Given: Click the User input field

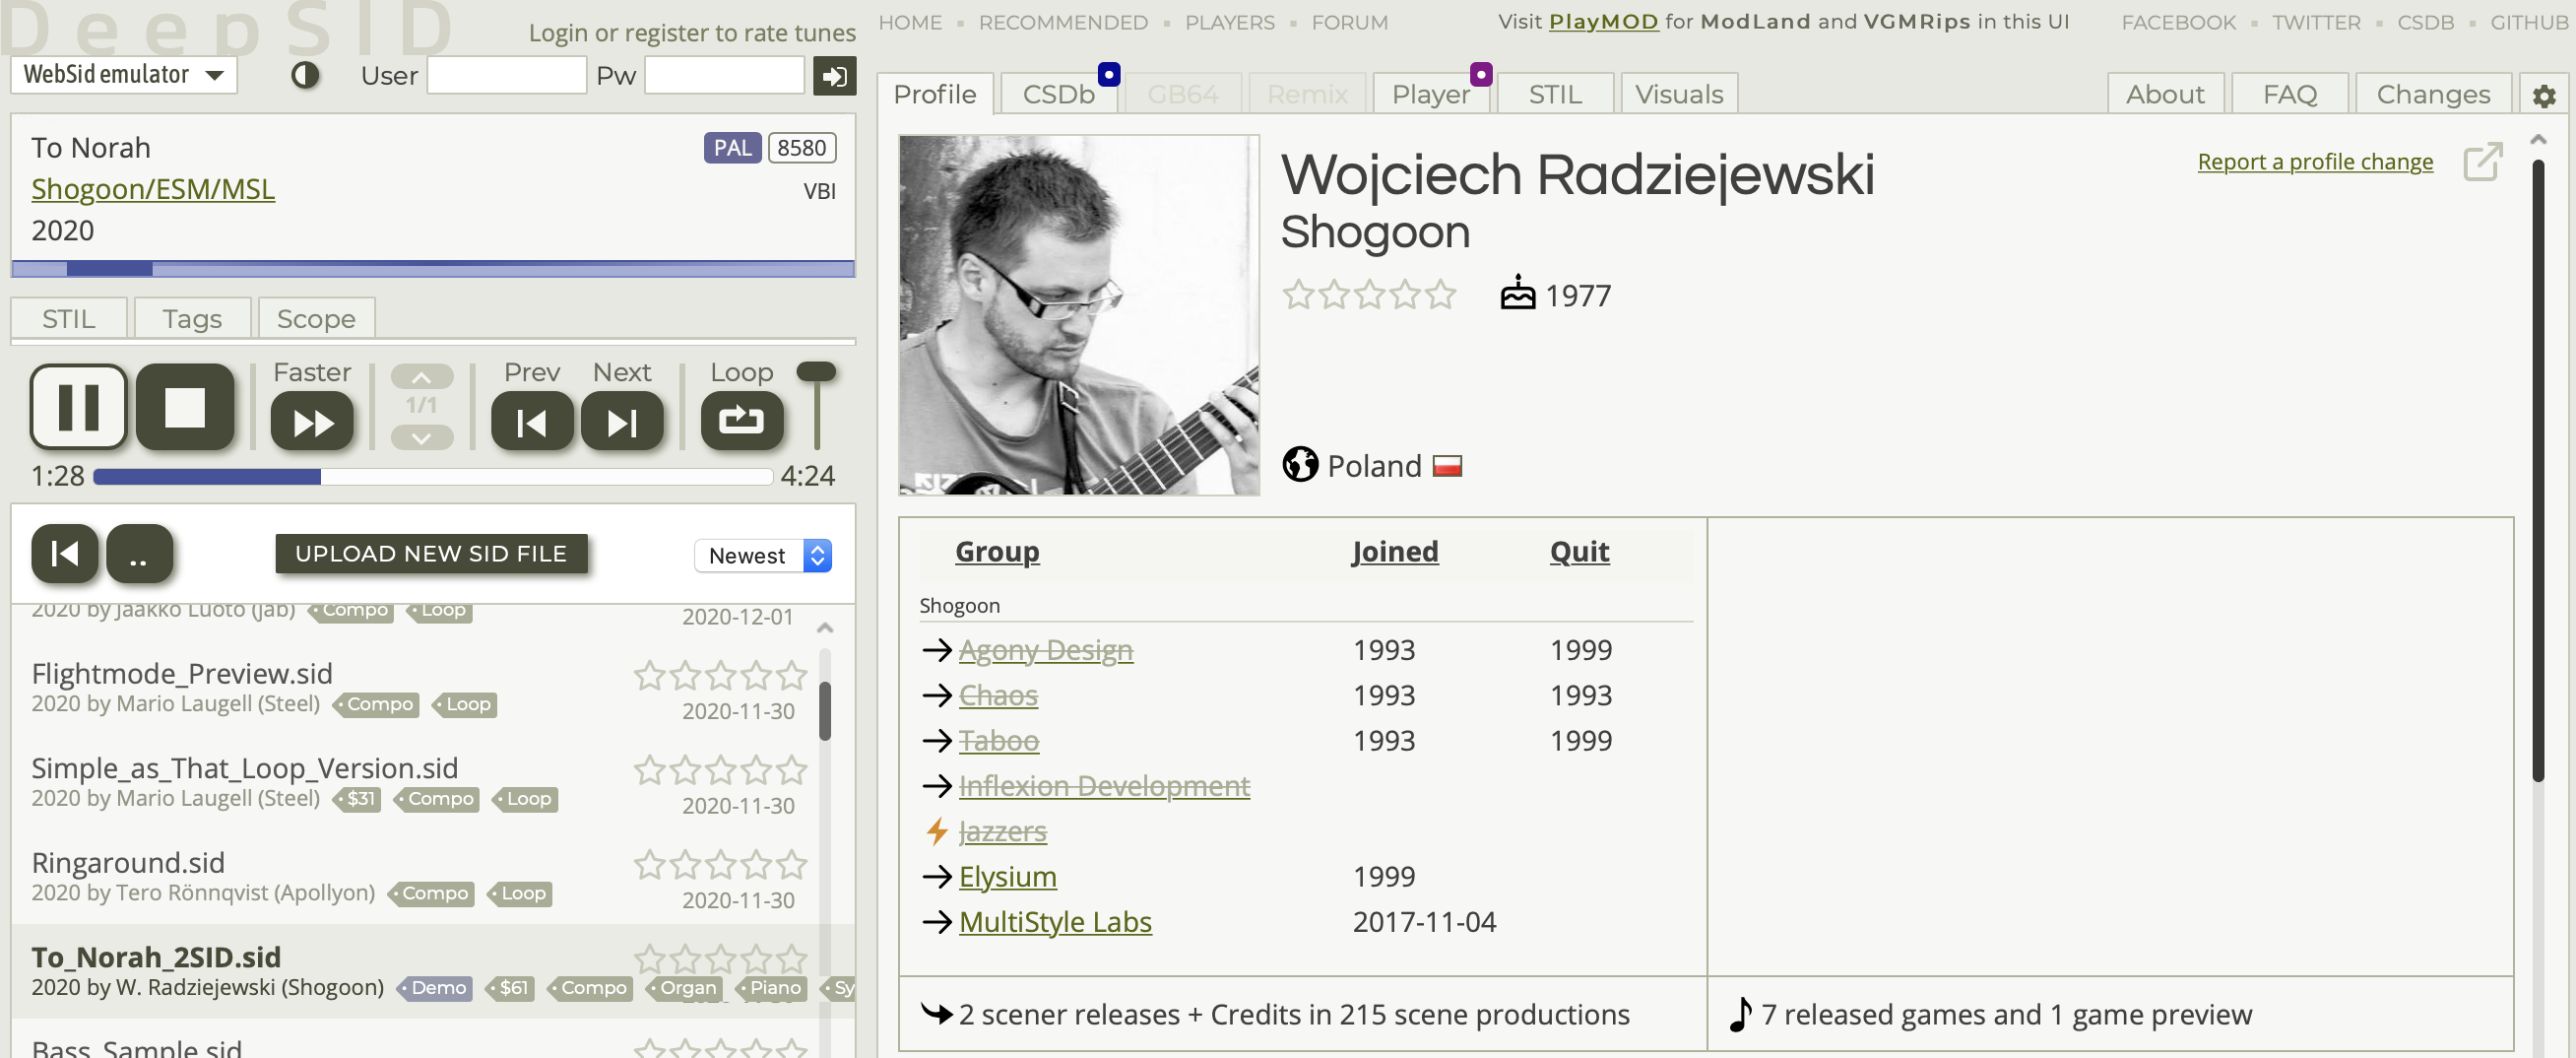Looking at the screenshot, I should pyautogui.click(x=506, y=75).
